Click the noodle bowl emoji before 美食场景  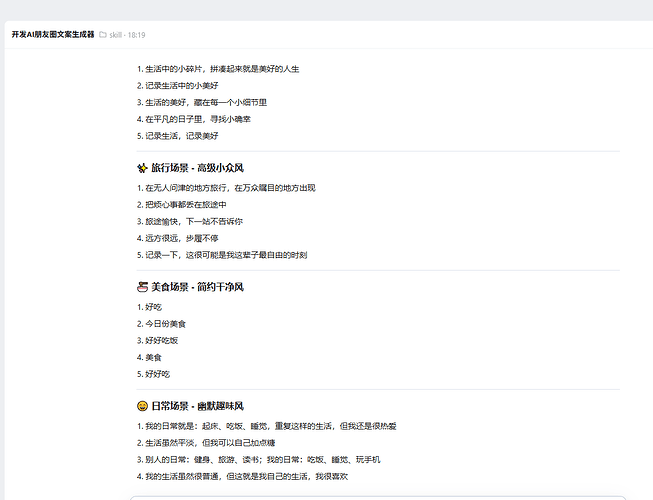point(142,287)
